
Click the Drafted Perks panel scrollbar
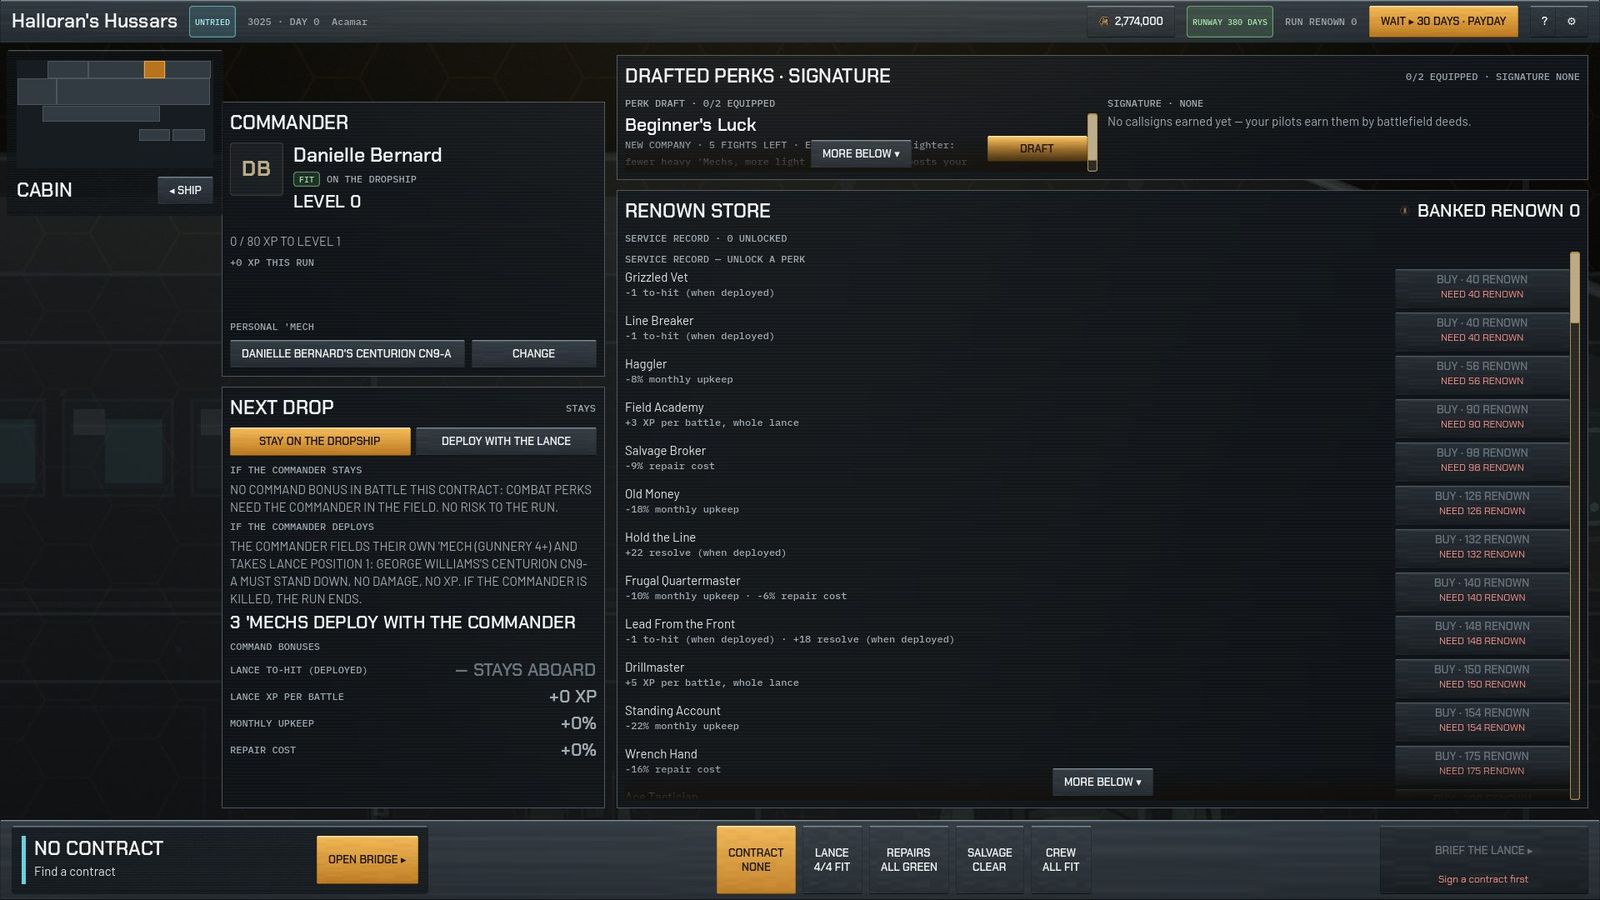[1092, 142]
